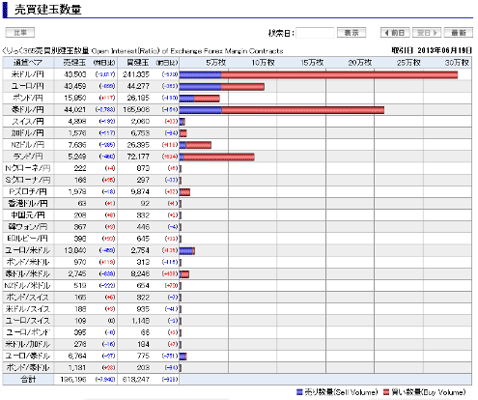Viewport: 478px width, 400px height.
Task: Click the red buy bar for 豪ドル/円
Action: coord(303,110)
